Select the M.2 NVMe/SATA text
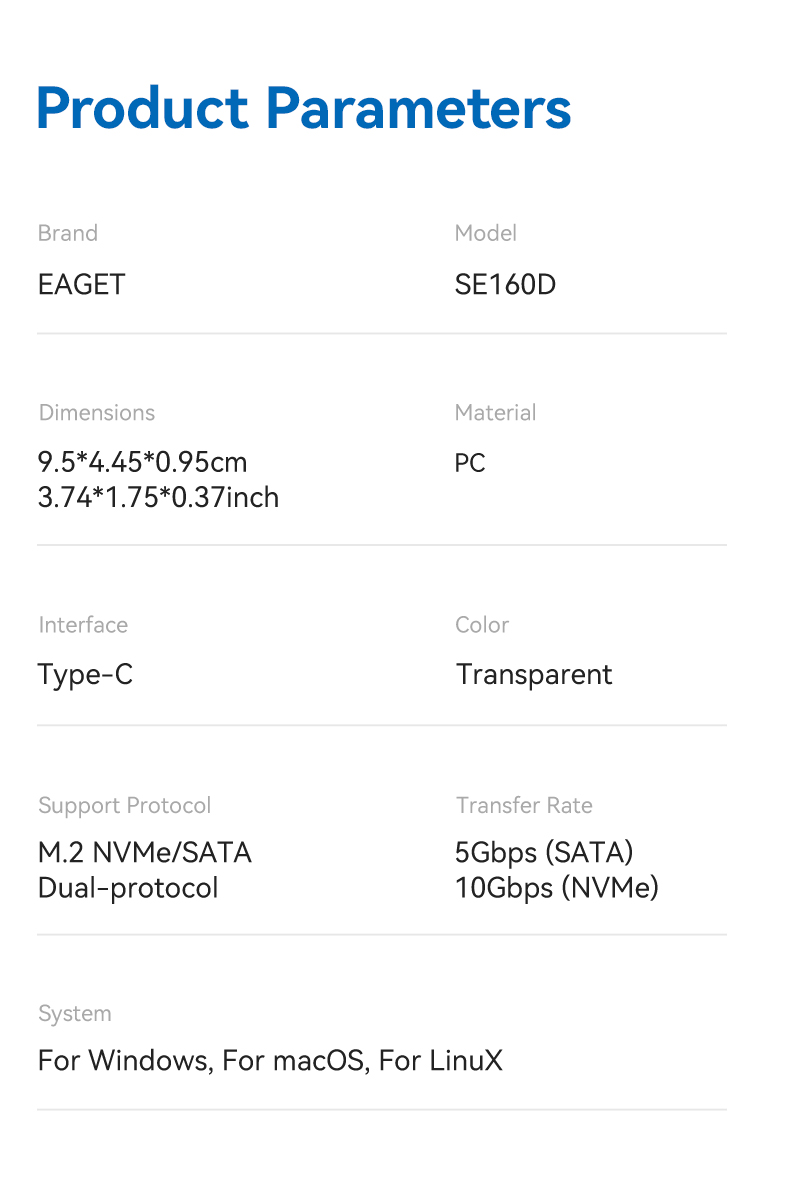 tap(145, 853)
